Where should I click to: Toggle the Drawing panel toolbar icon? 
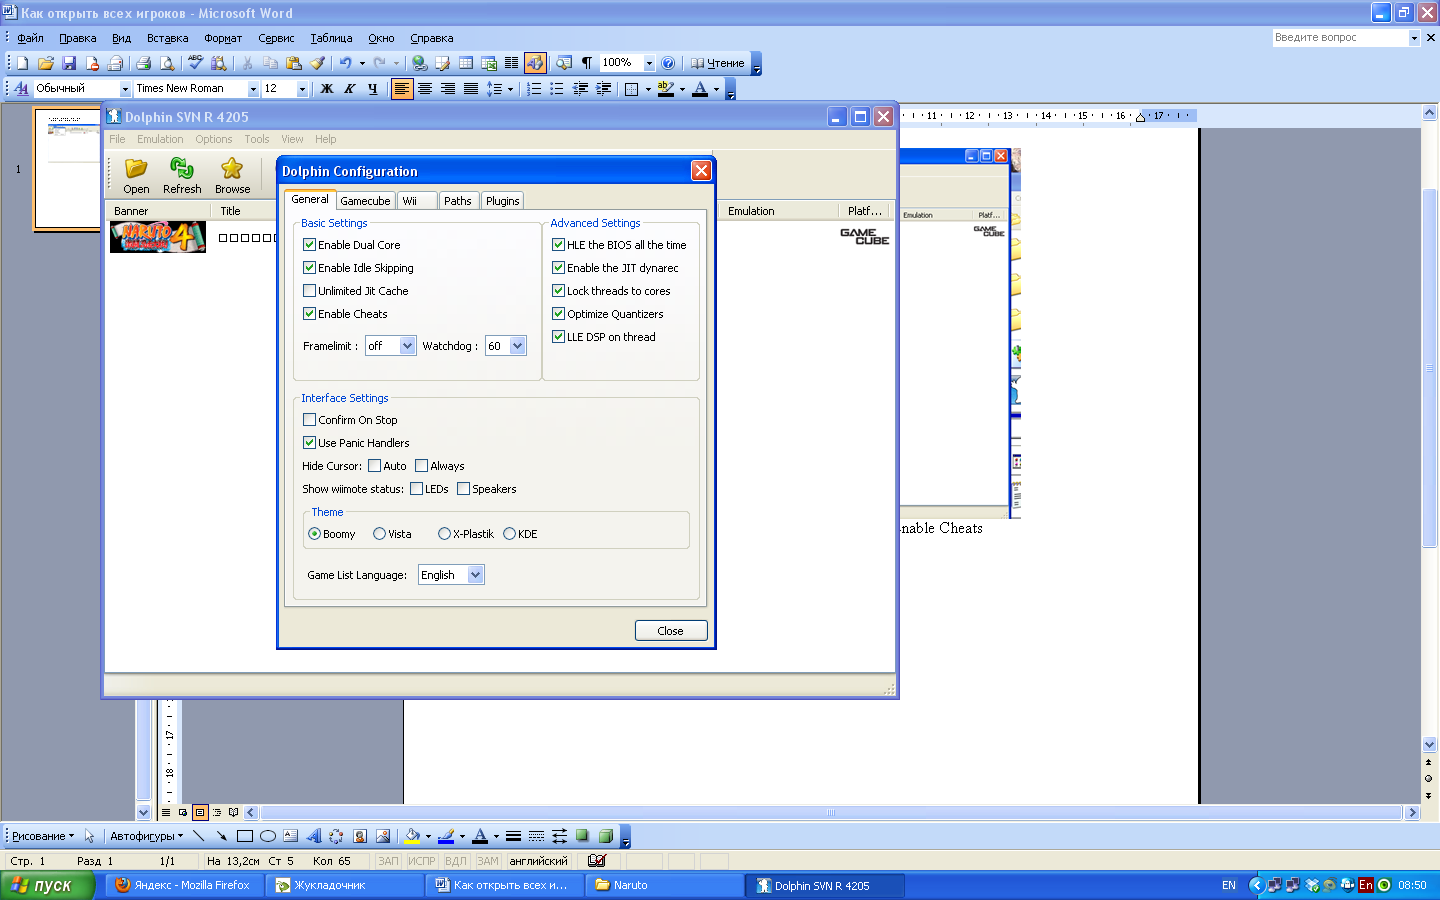click(535, 63)
